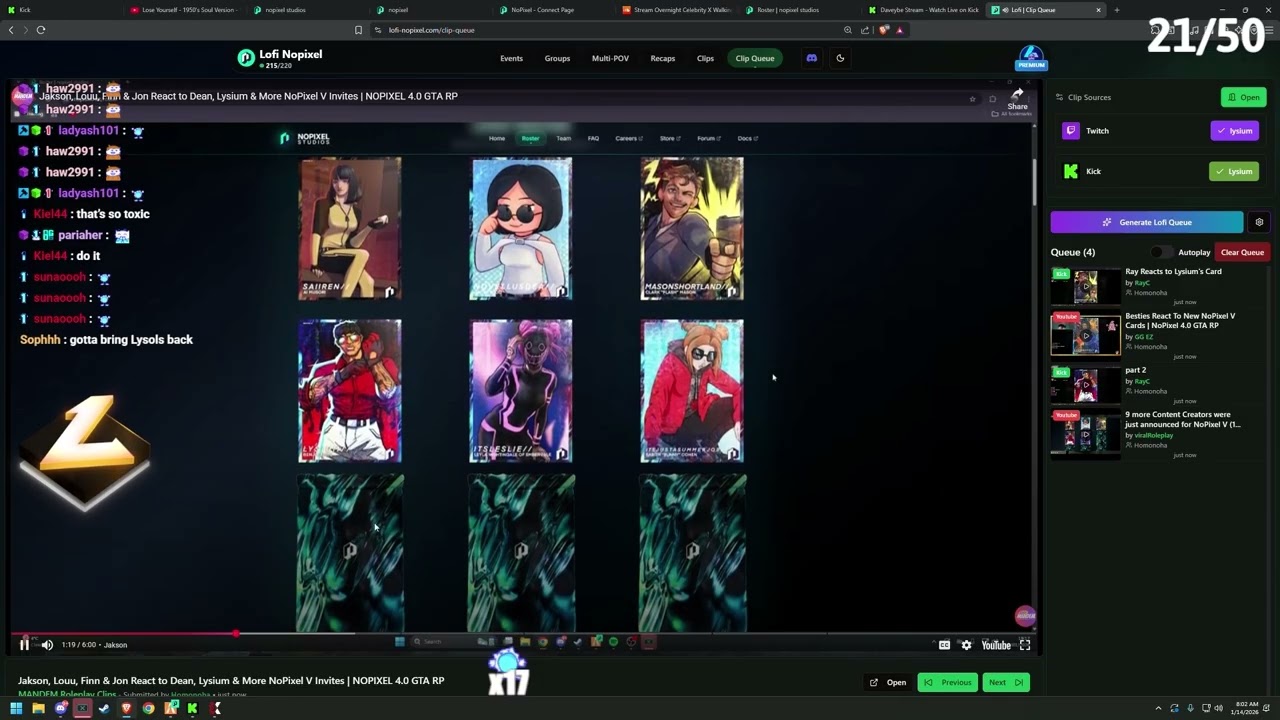The image size is (1280, 720).
Task: Open Windows Start menu
Action: click(16, 709)
